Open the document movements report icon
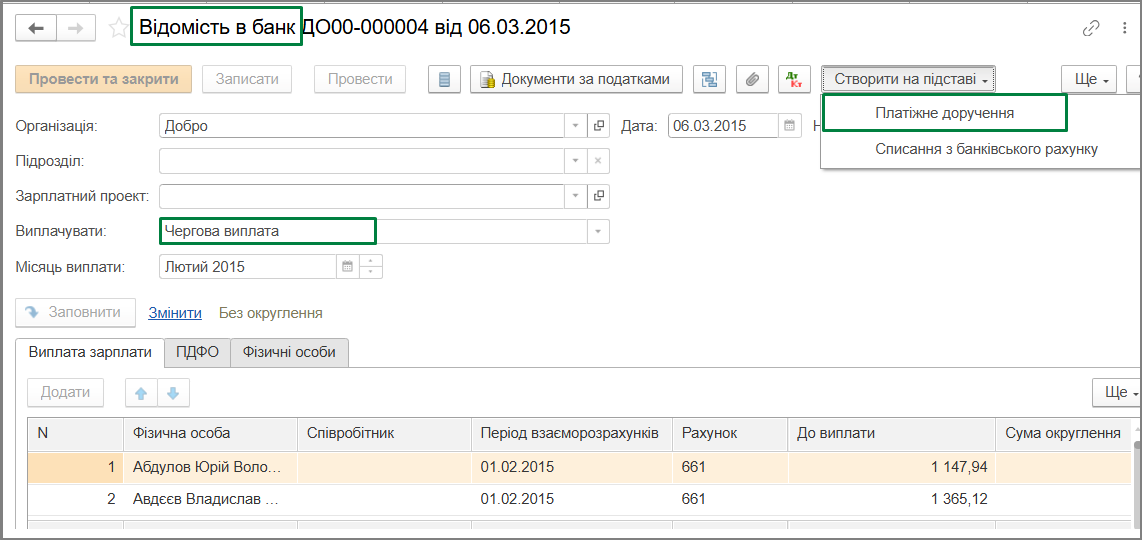Image resolution: width=1142 pixels, height=540 pixels. coord(444,79)
